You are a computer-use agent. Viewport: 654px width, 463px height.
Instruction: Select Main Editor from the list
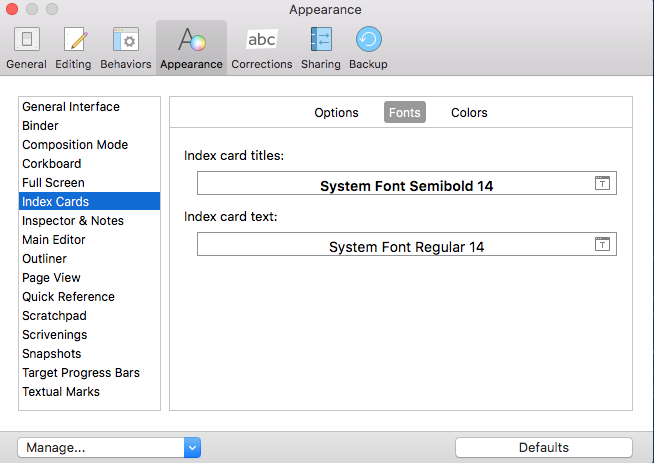pos(54,240)
